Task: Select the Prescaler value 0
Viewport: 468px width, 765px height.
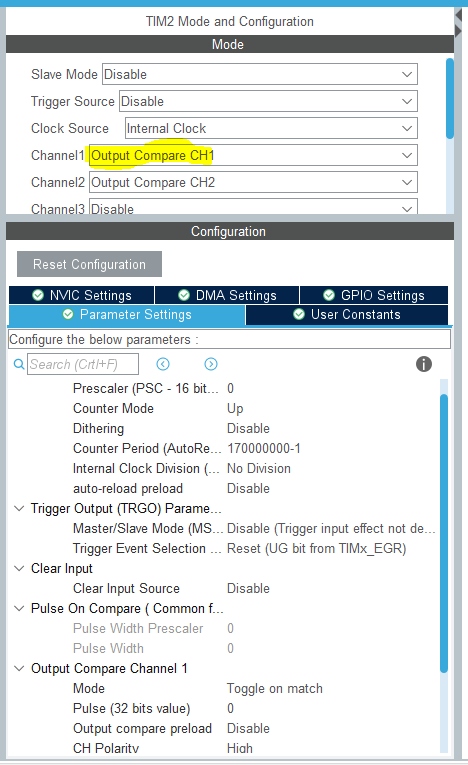Action: (x=230, y=388)
